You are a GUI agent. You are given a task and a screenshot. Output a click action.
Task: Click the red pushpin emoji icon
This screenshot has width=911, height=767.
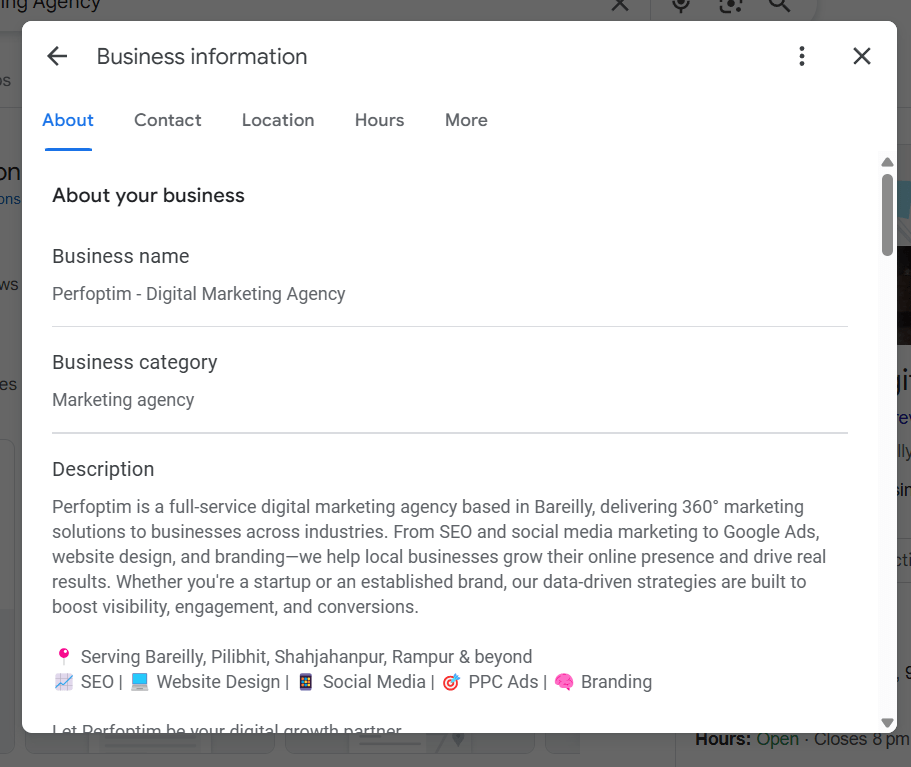tap(64, 656)
